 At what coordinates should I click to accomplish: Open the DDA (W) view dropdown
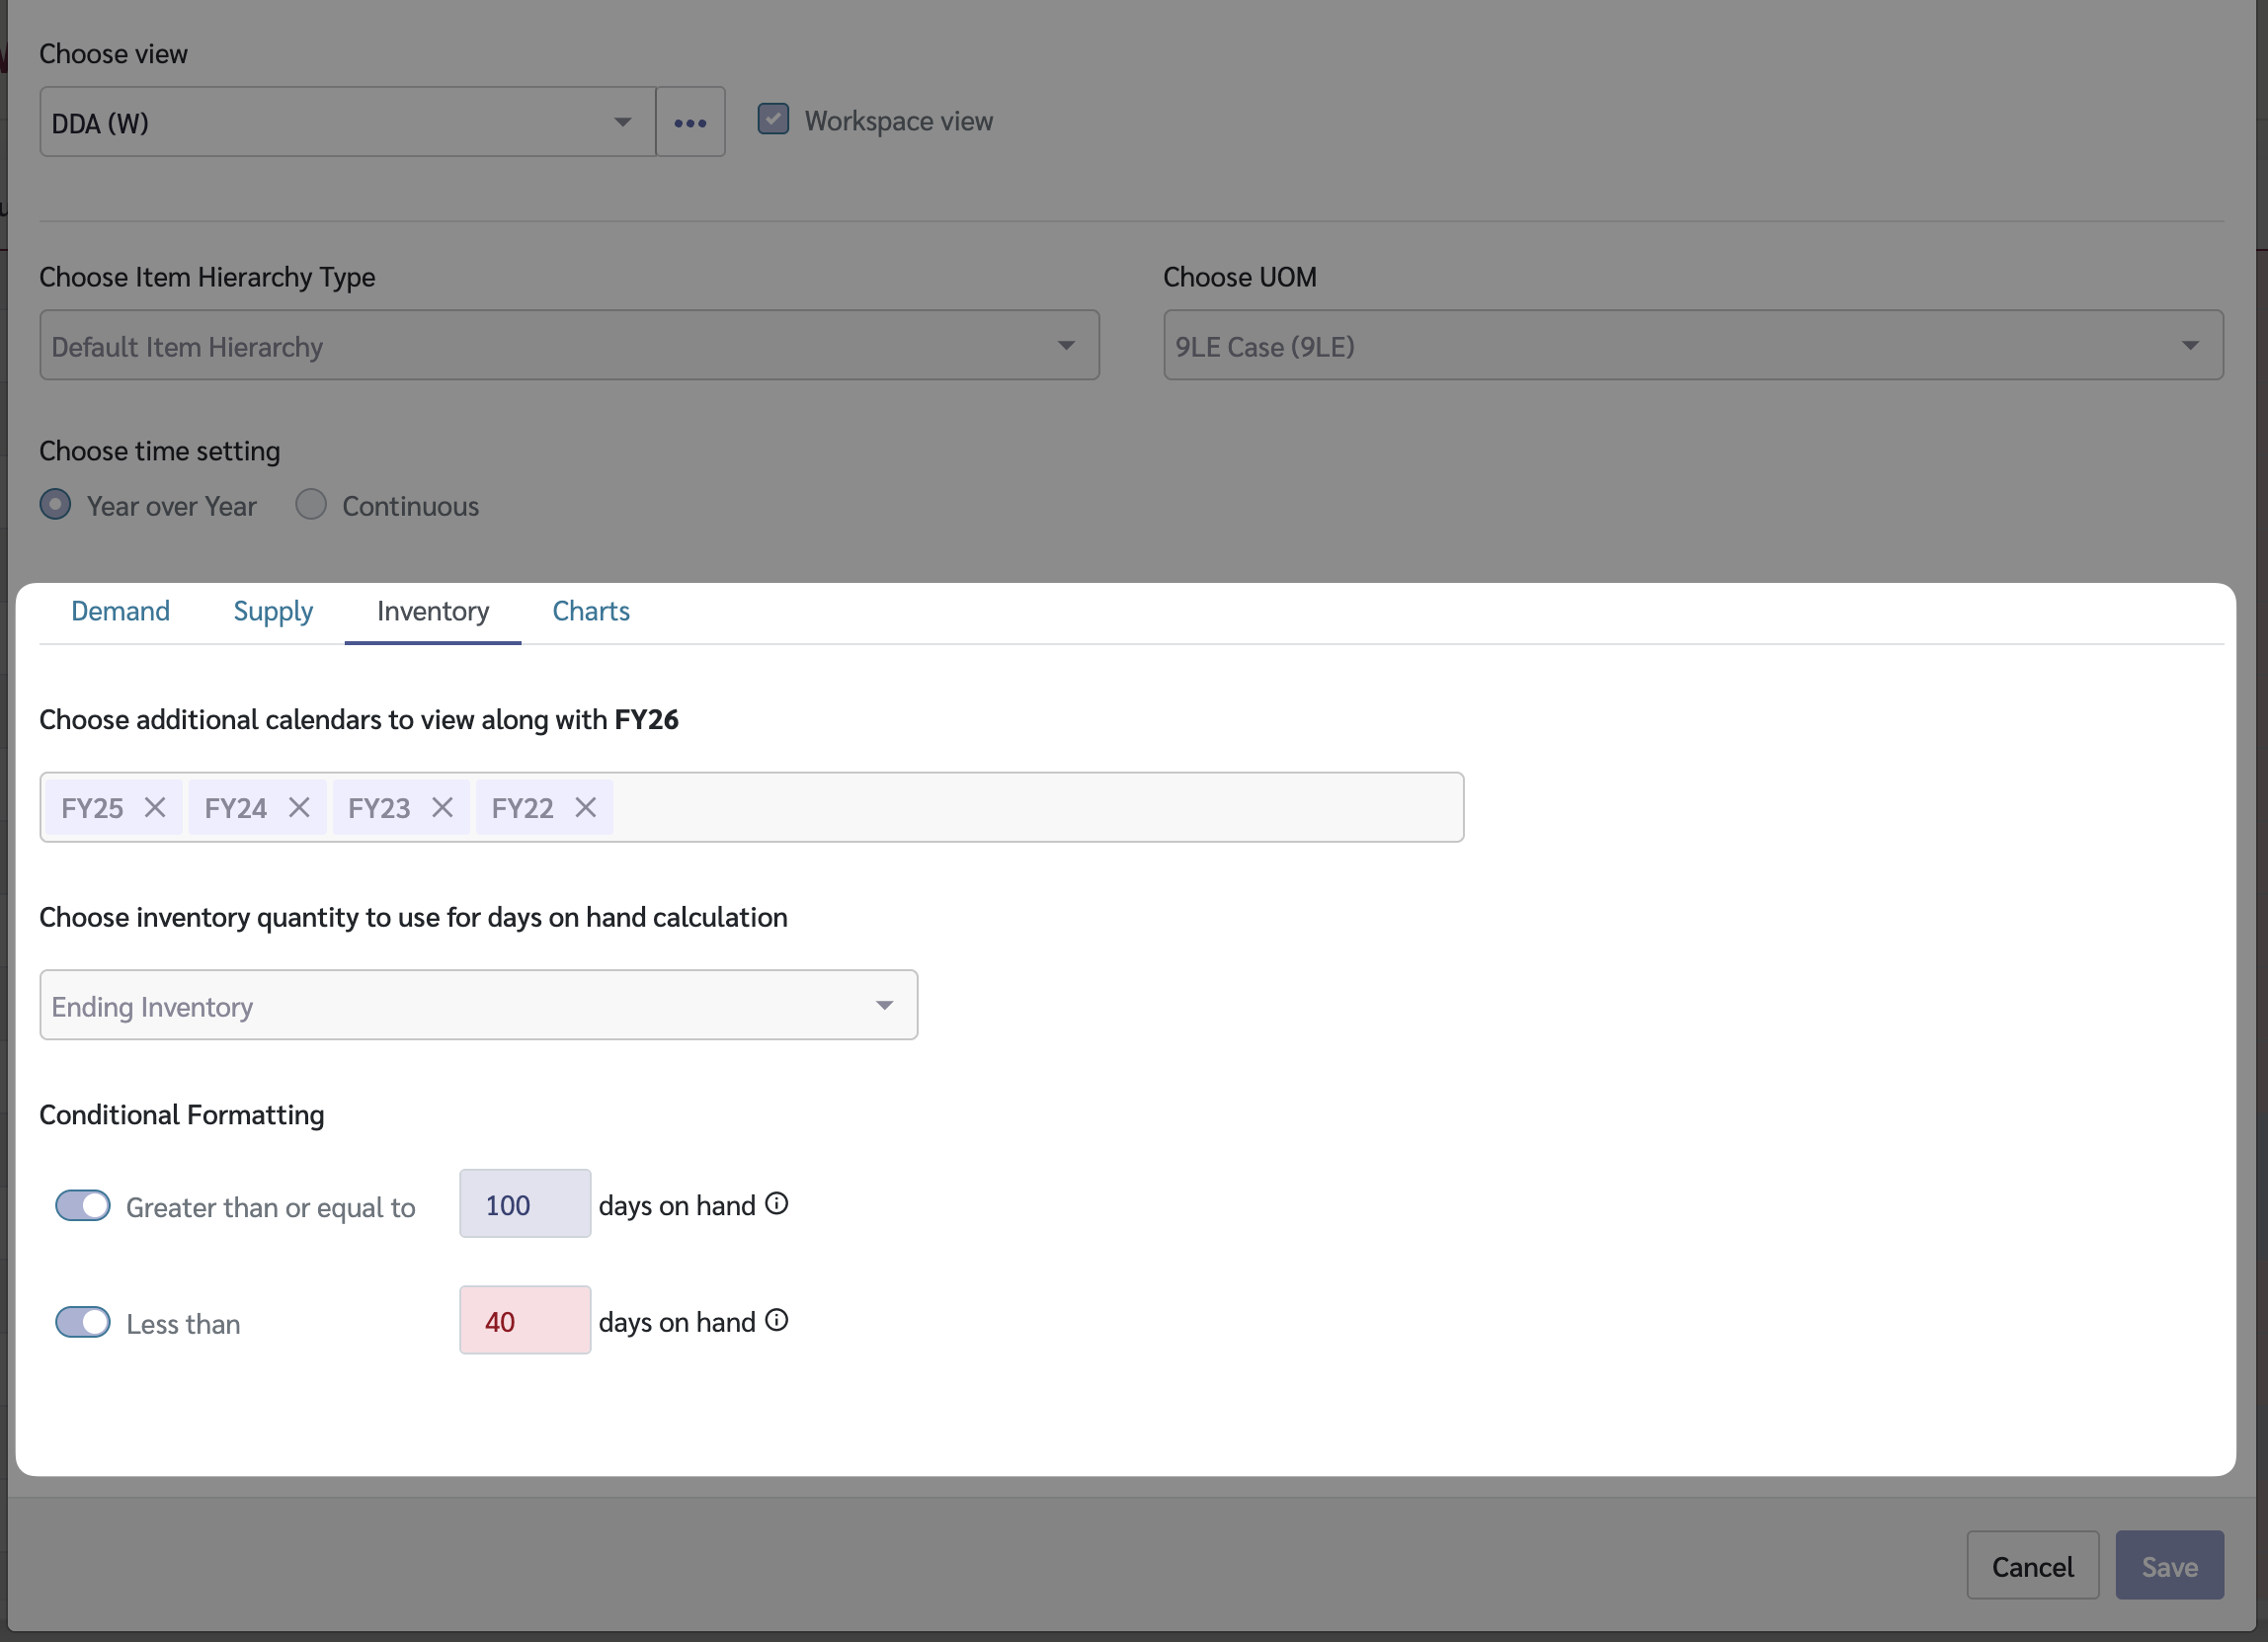[x=347, y=122]
